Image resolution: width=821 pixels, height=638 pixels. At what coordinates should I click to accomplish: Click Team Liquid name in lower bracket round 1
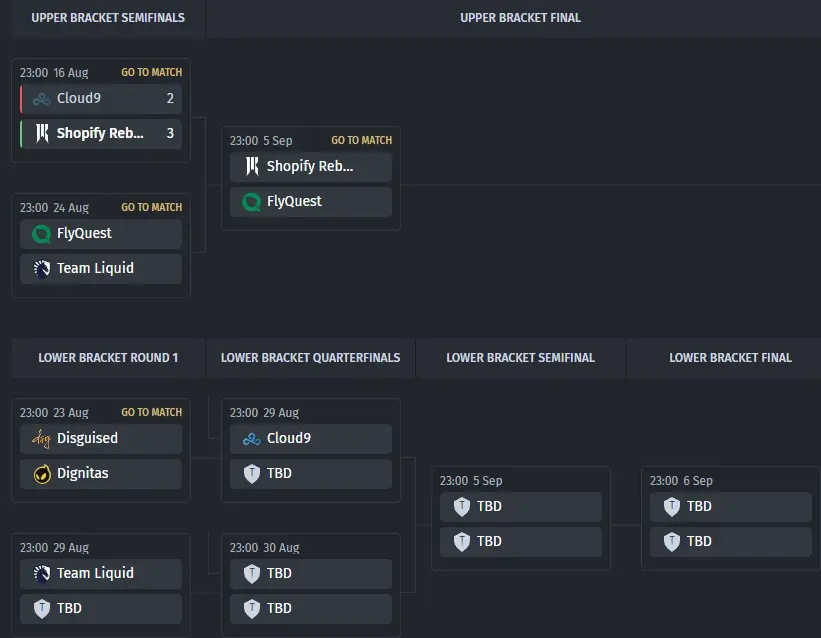95,574
